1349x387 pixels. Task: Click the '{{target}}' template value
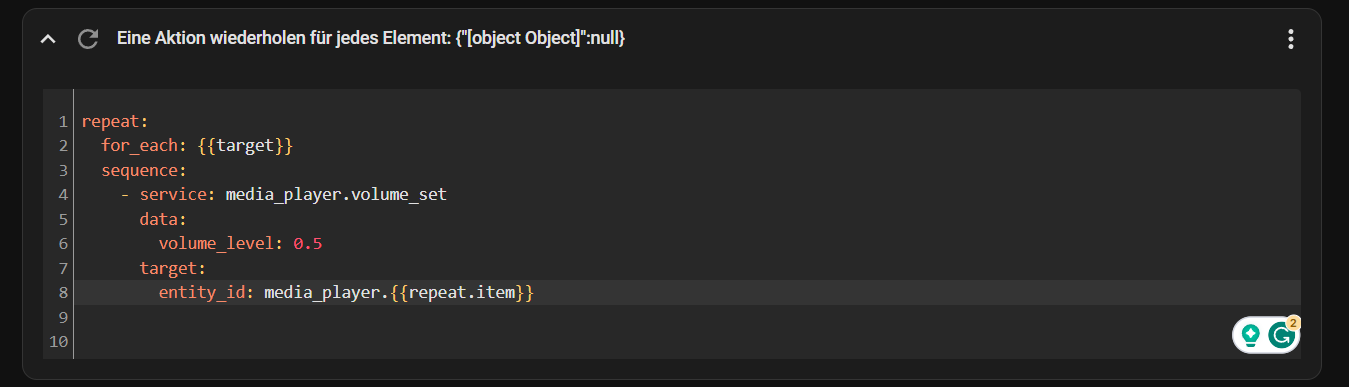[x=245, y=146]
